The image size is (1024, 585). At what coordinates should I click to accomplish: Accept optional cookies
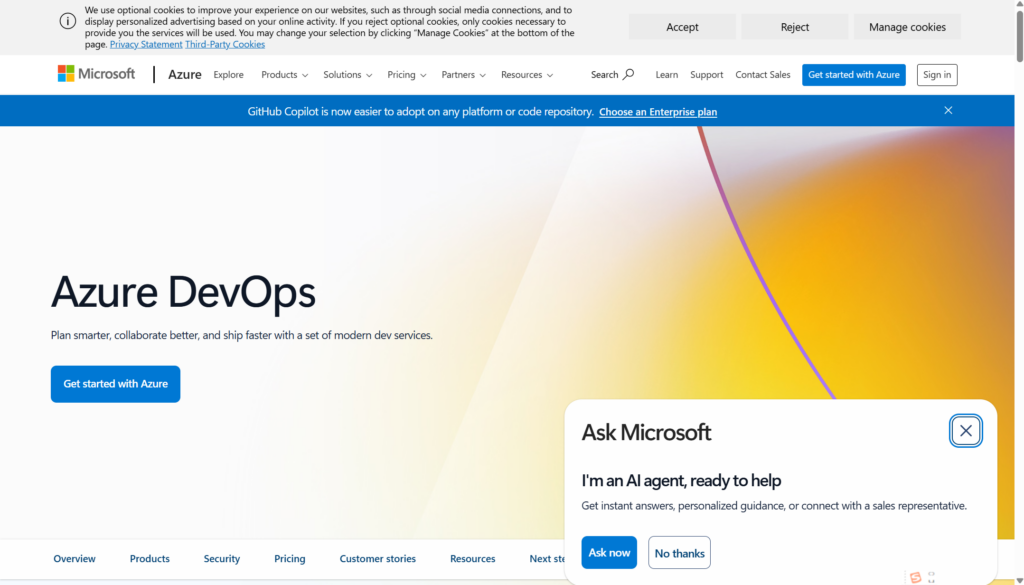click(x=682, y=27)
